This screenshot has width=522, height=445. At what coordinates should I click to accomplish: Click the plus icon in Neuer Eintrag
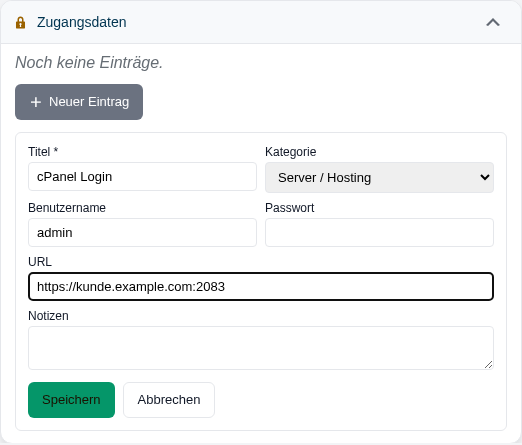[36, 102]
